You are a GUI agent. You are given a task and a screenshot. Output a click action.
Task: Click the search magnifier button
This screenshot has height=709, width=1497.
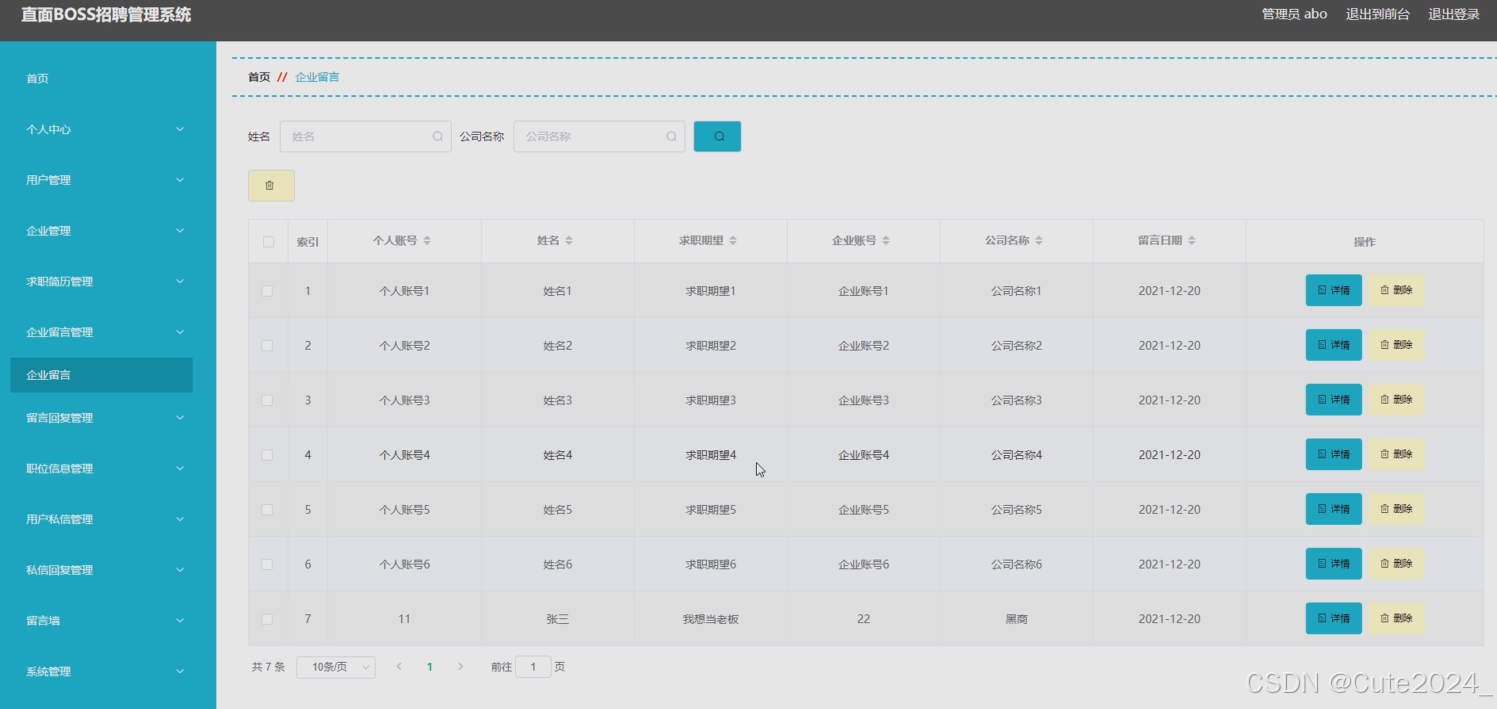coord(716,136)
